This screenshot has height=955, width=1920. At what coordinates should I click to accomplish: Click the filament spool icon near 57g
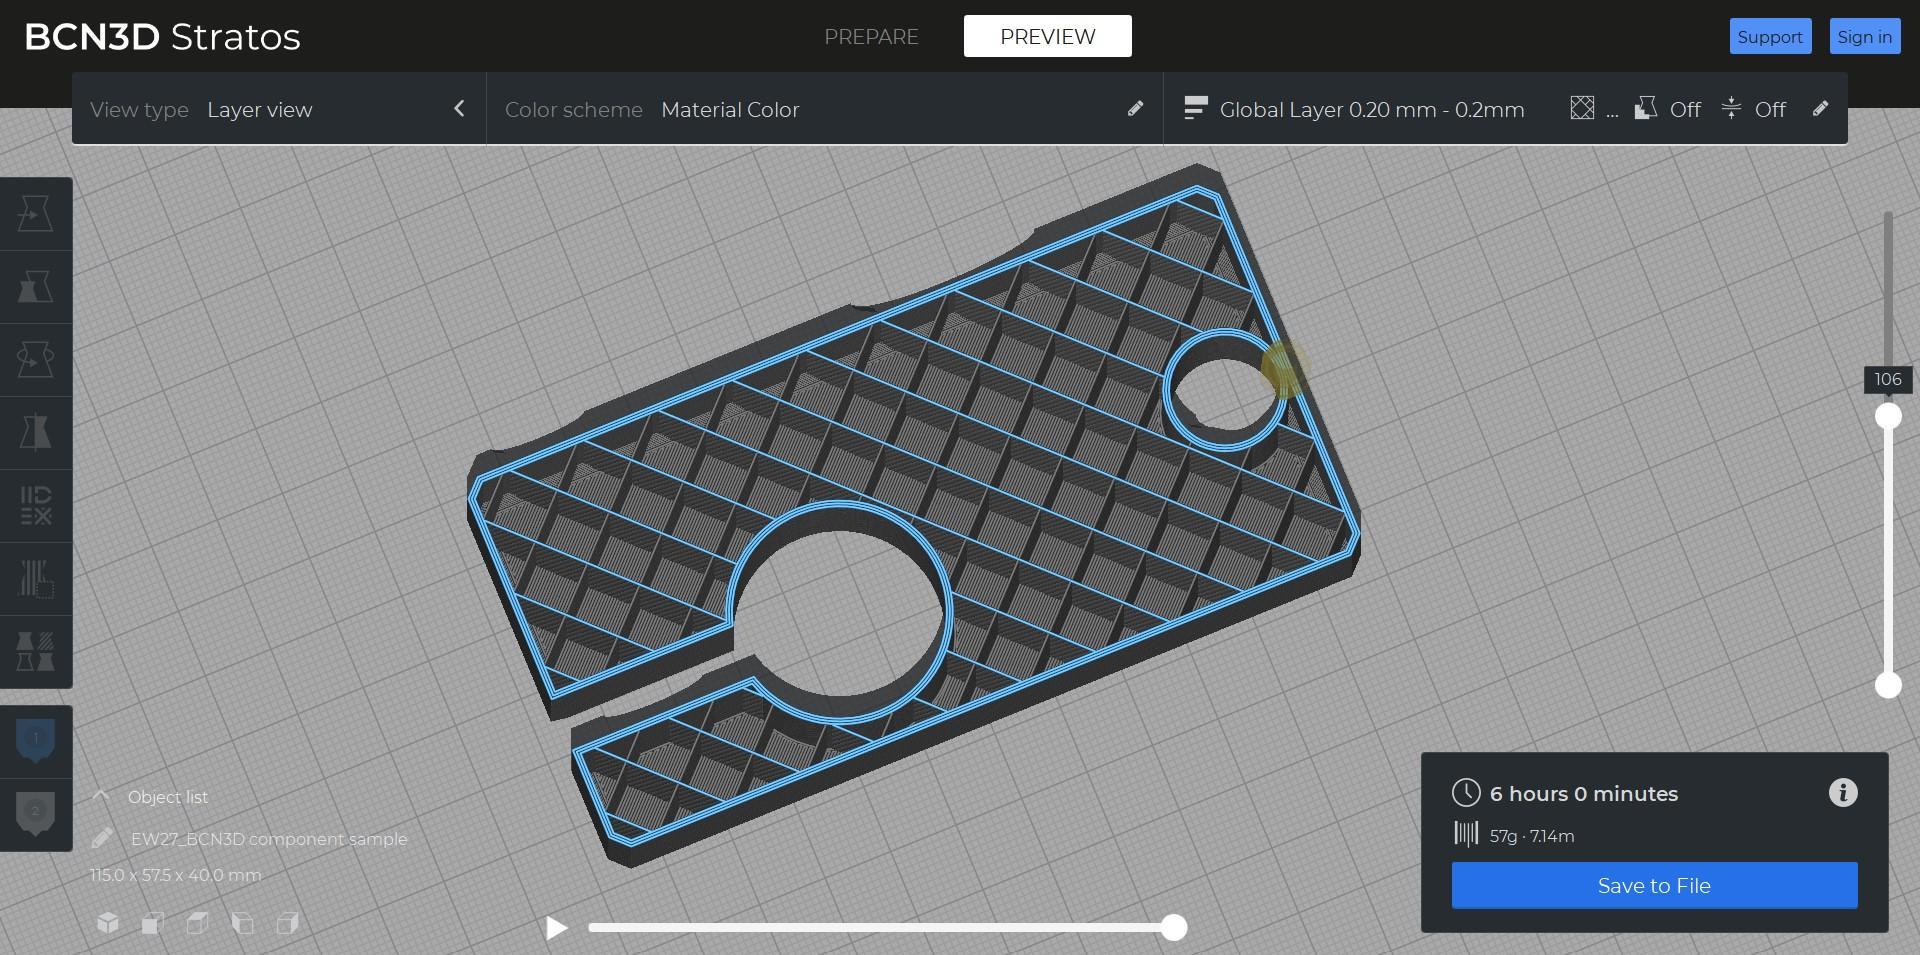[x=1466, y=834]
